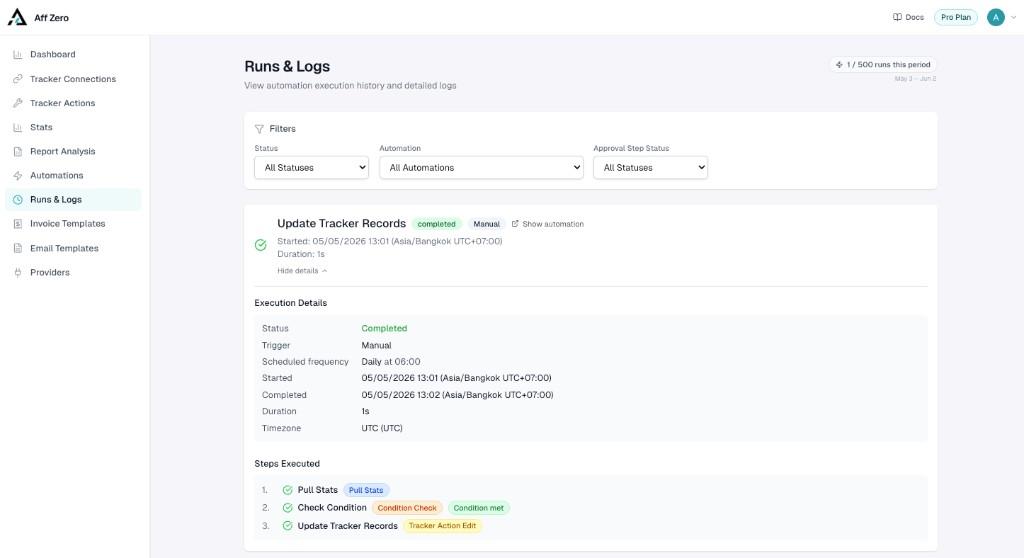Click the Manual trigger badge
Viewport: 1024px width, 558px height.
point(487,224)
